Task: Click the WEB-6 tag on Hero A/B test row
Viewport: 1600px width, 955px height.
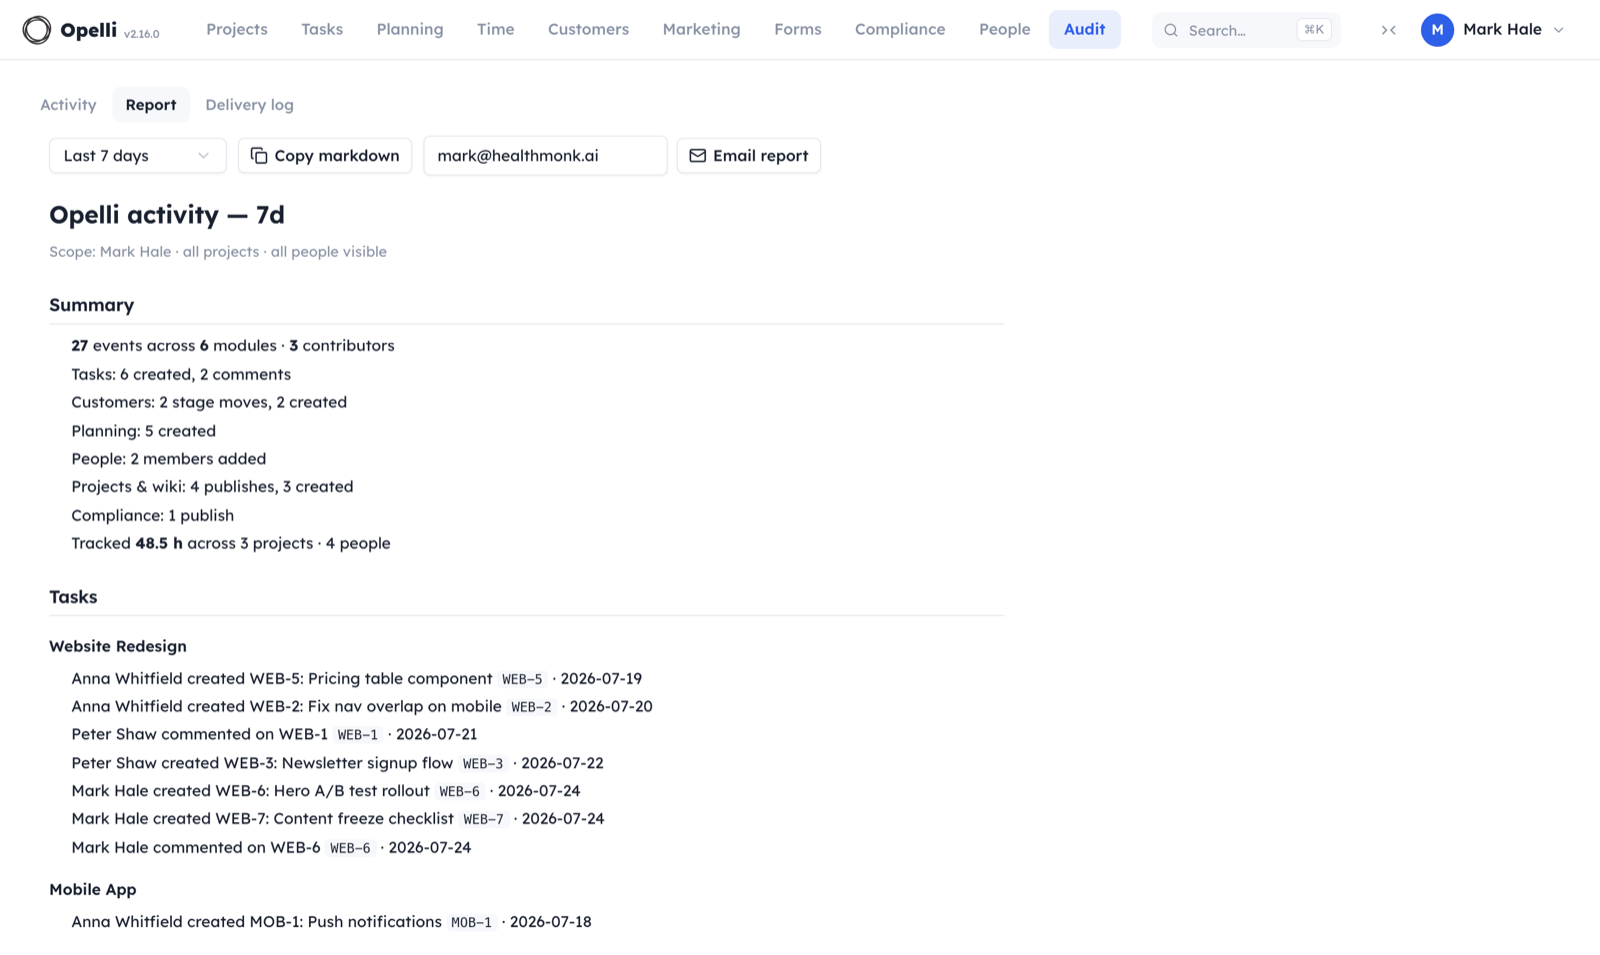Action: click(460, 792)
